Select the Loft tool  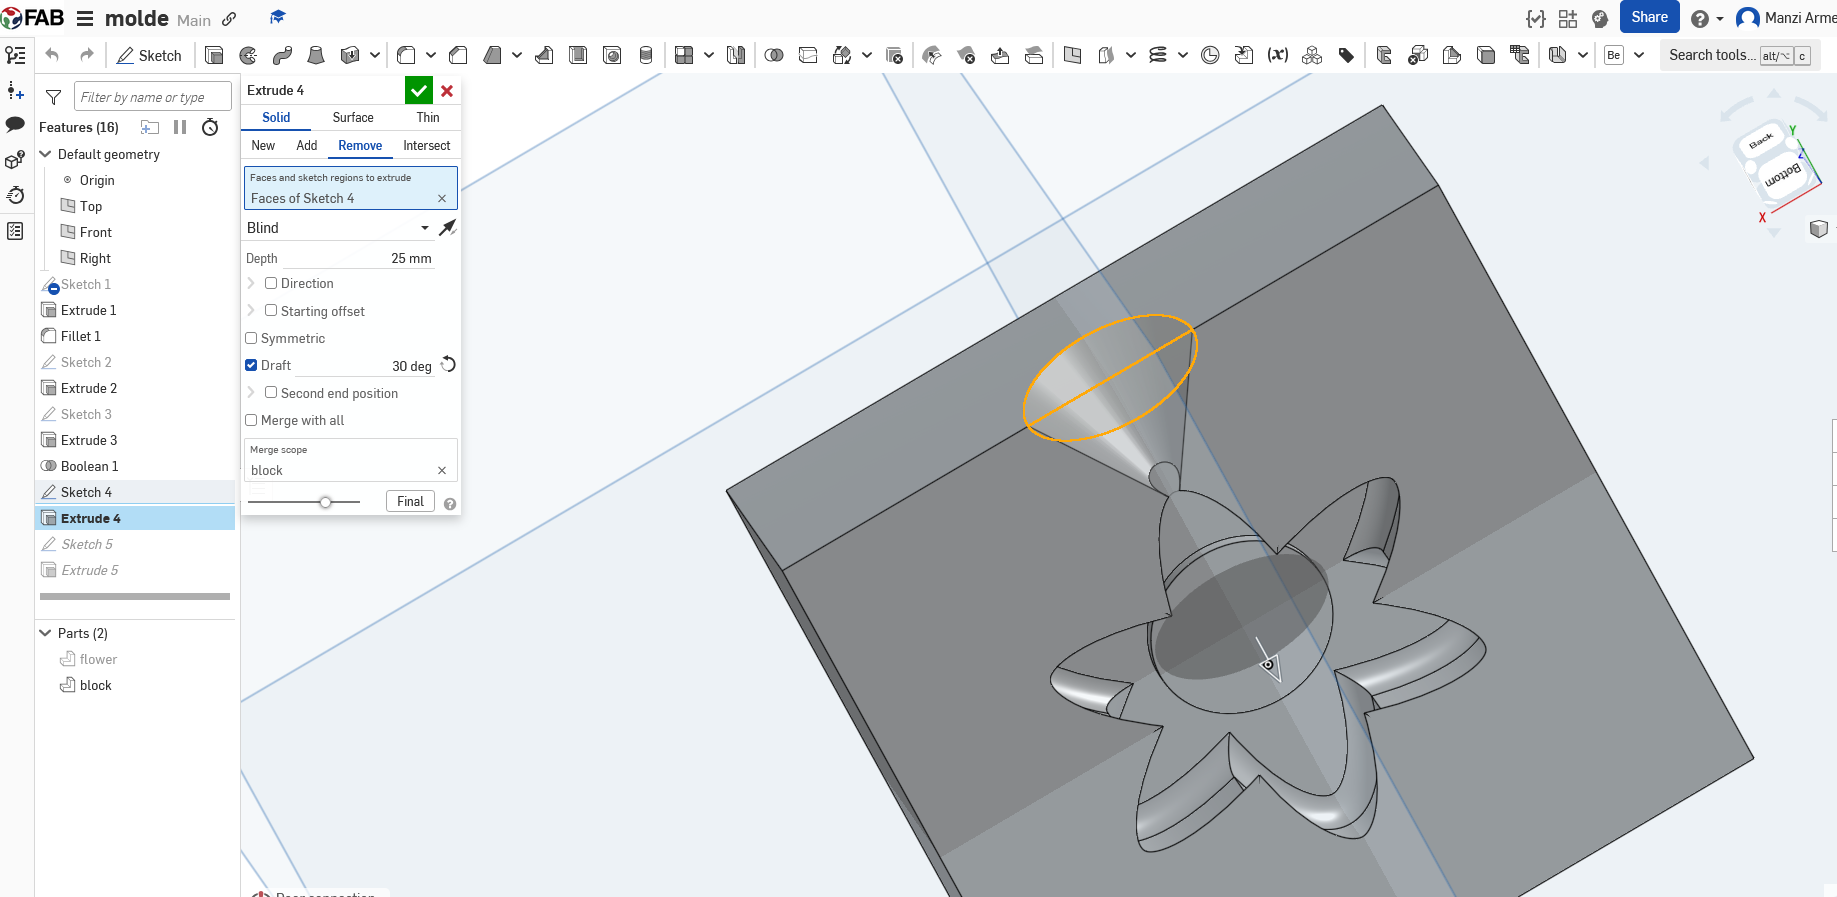316,55
